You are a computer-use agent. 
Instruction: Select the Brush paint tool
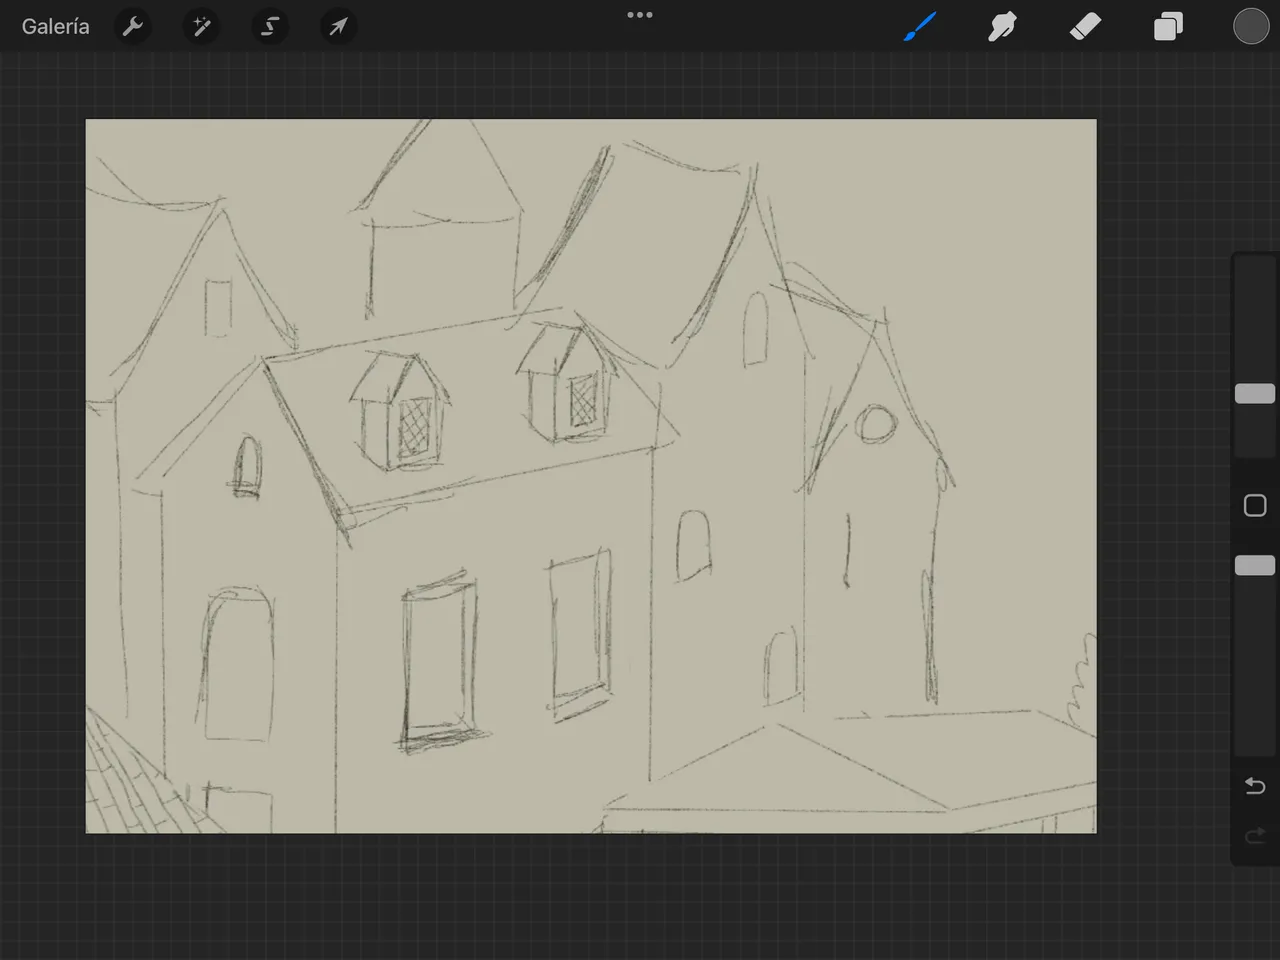coord(920,27)
